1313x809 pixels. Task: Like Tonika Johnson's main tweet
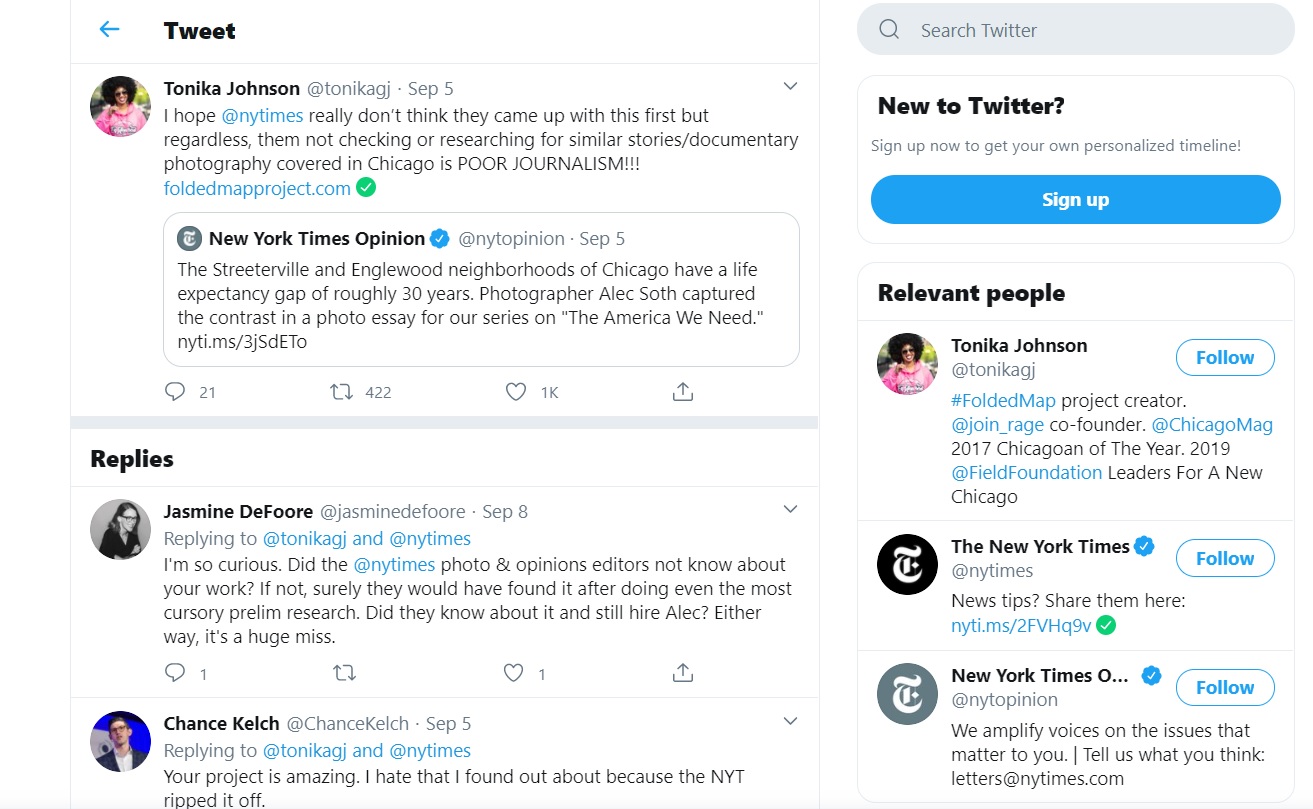click(x=516, y=392)
